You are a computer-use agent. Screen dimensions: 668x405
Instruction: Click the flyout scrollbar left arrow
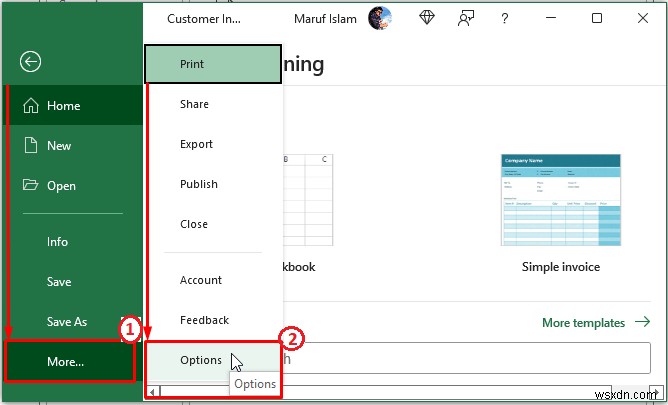point(153,391)
